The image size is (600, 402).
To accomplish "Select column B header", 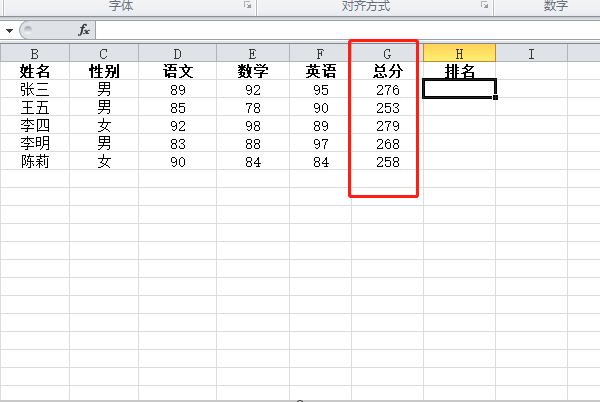I will [35, 53].
